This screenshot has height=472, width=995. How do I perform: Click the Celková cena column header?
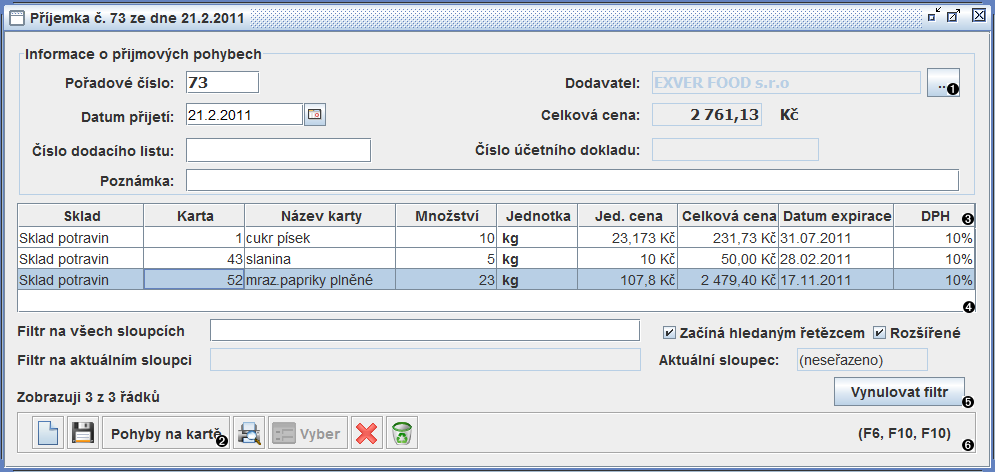(x=728, y=216)
